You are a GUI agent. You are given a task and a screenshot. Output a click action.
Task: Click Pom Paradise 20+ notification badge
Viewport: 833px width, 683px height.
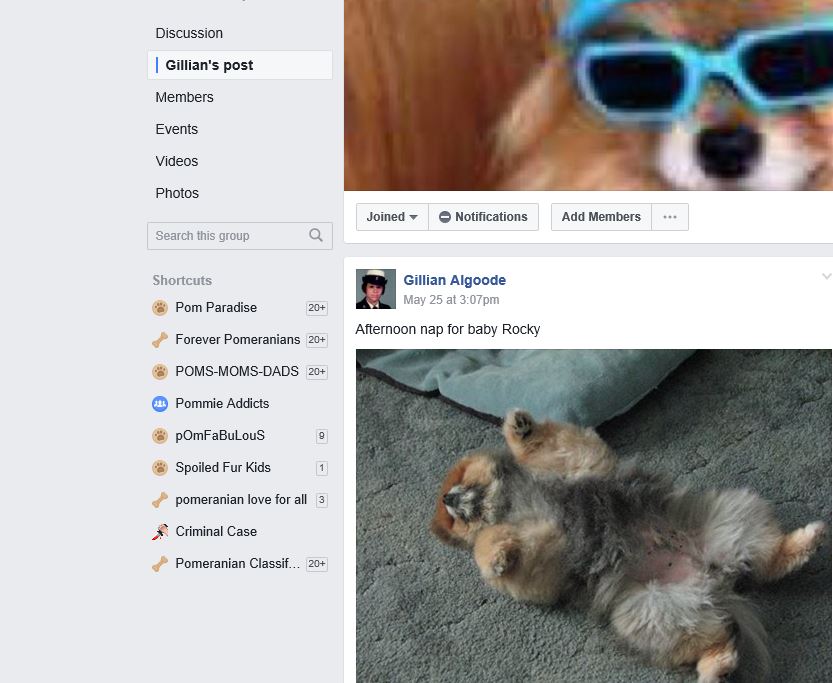(x=317, y=308)
